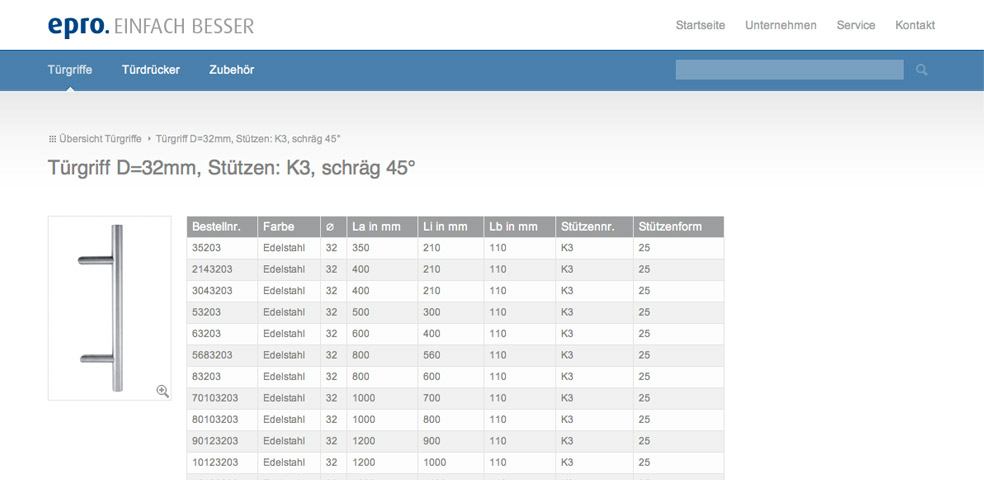Select order number 5683203
Screen dimensions: 984x480
pos(212,355)
